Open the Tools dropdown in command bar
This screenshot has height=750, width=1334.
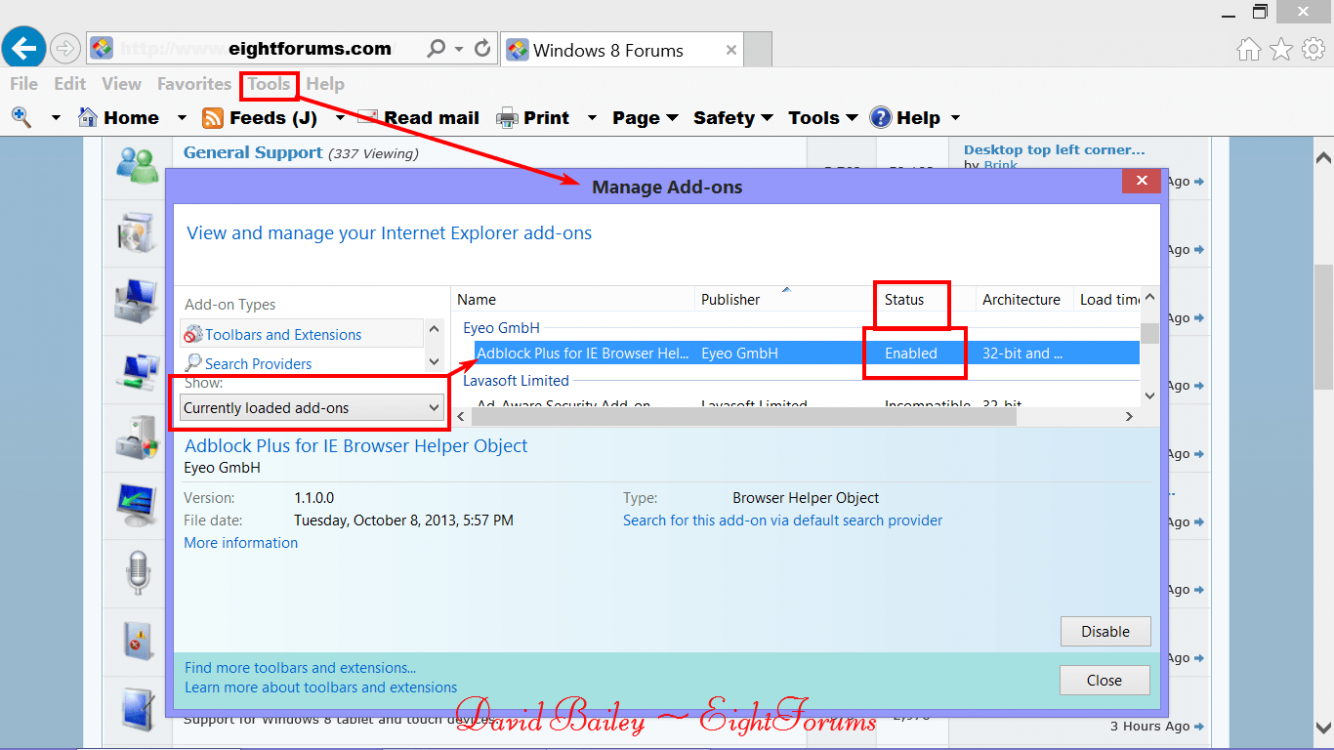(x=823, y=118)
